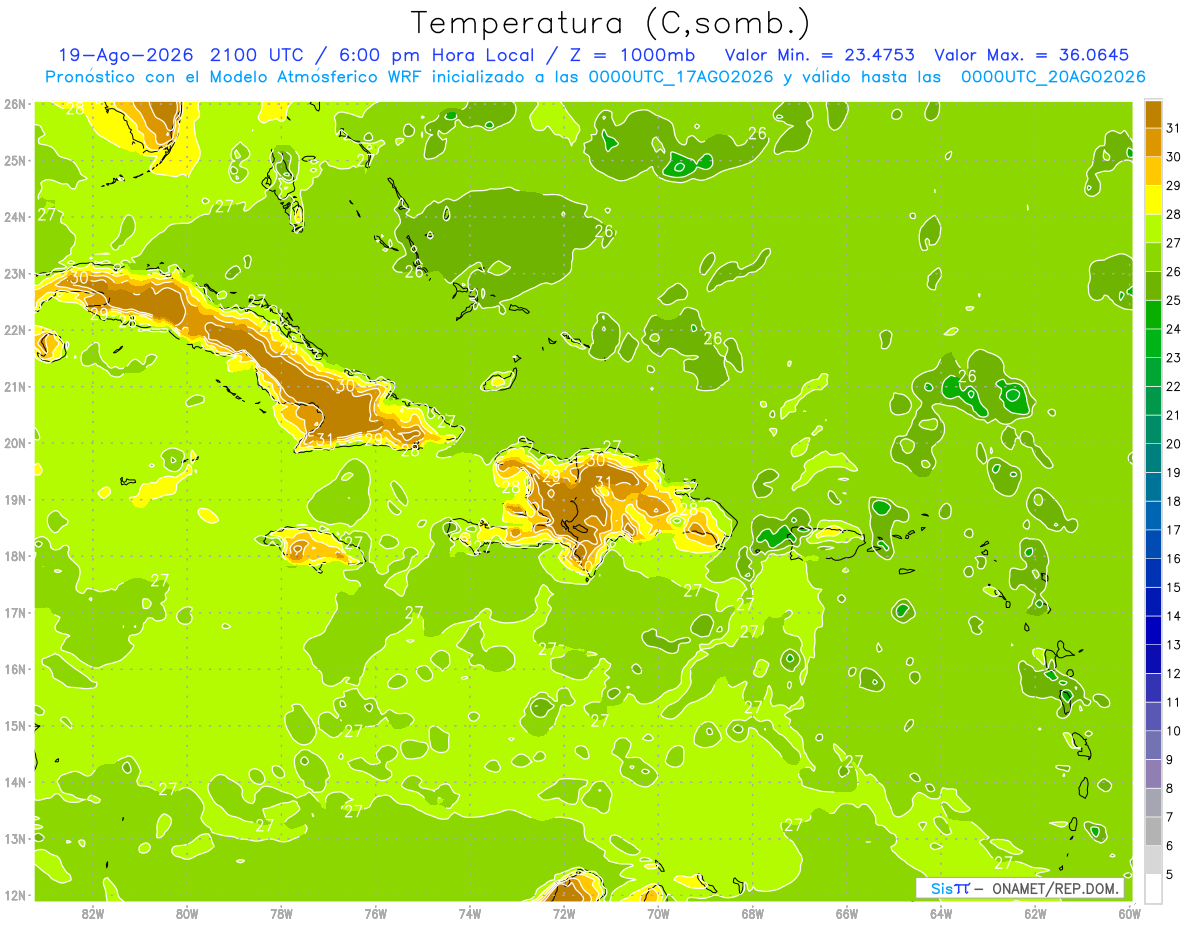Click the orange color scale segment between 30 and 31
The width and height of the screenshot is (1200, 927).
pyautogui.click(x=1153, y=142)
